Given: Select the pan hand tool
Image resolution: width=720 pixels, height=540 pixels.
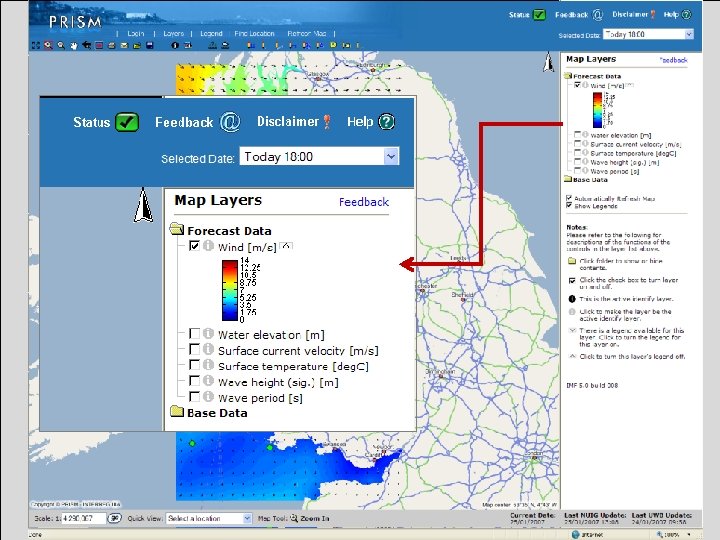Looking at the screenshot, I should pos(74,45).
